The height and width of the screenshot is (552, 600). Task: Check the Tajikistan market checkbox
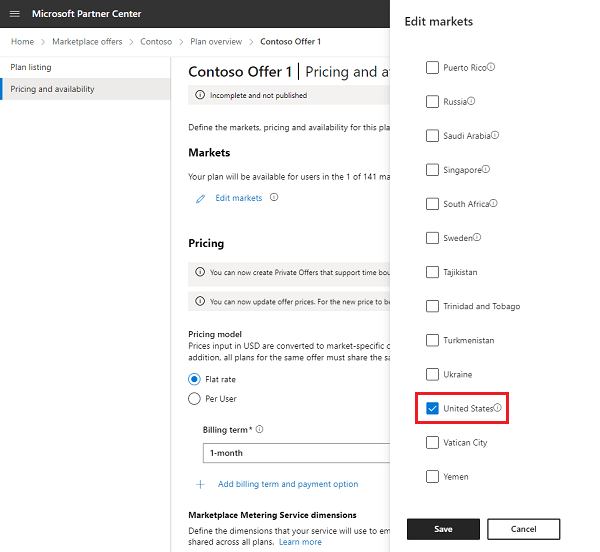coord(432,272)
